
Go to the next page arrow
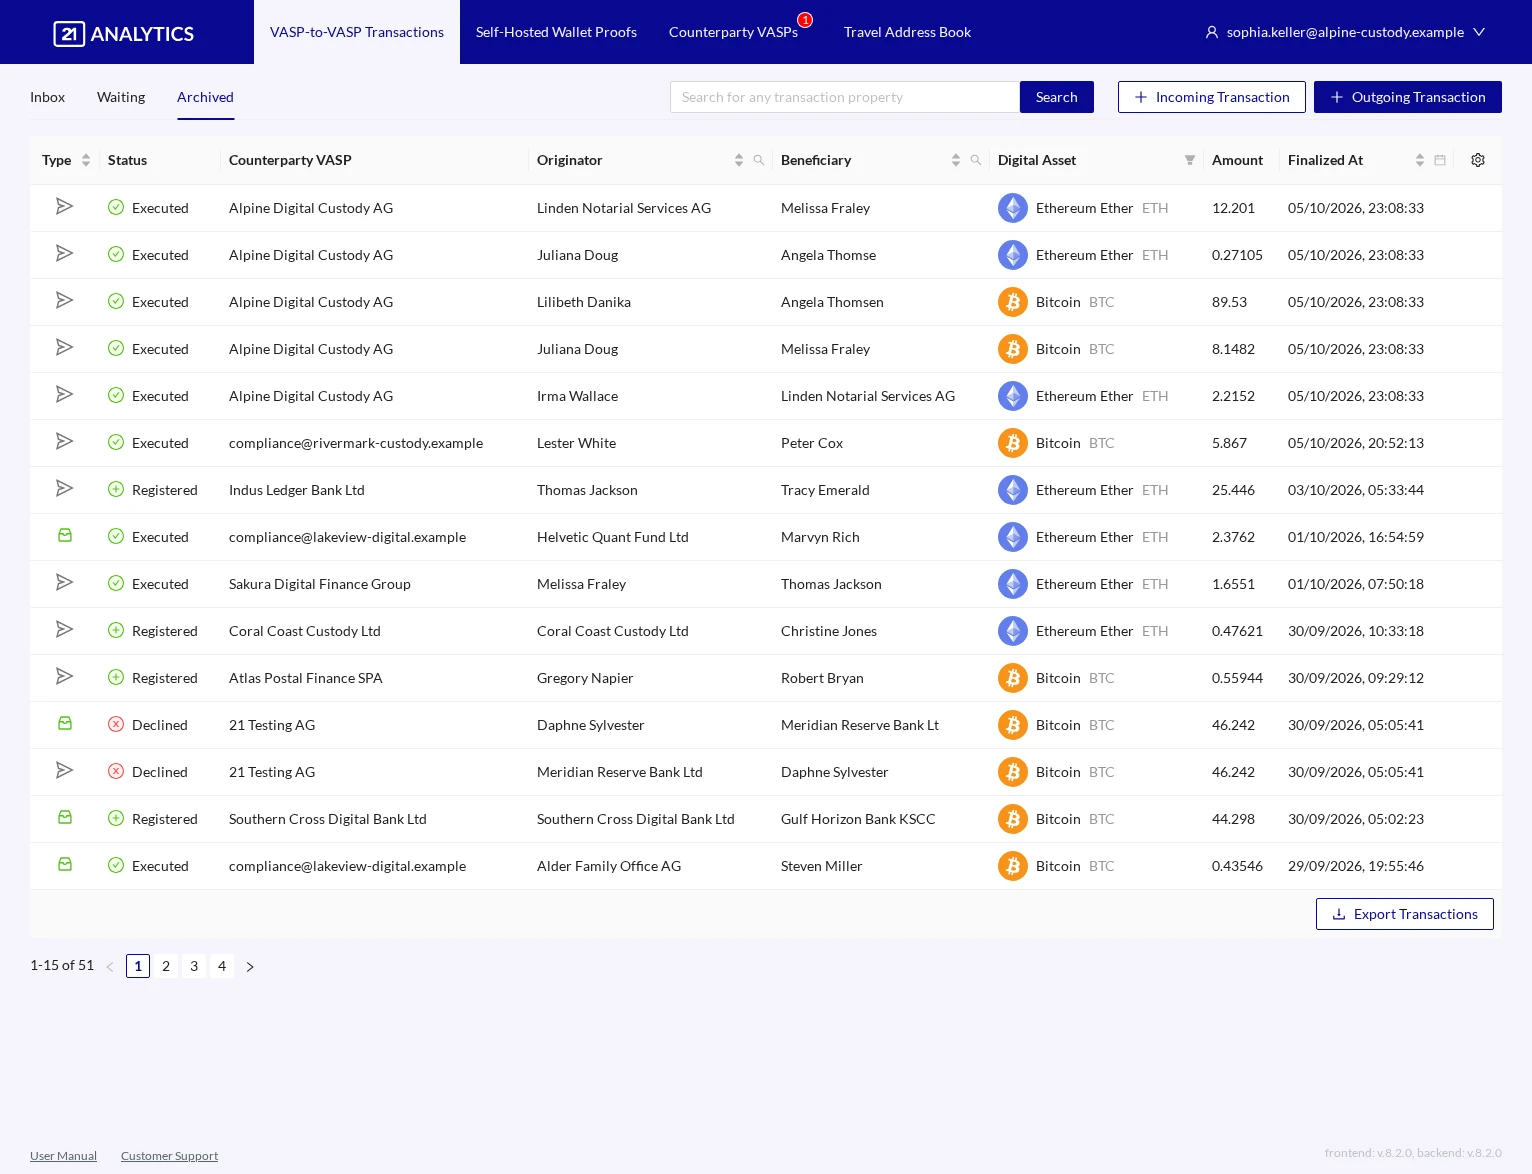[x=250, y=967]
